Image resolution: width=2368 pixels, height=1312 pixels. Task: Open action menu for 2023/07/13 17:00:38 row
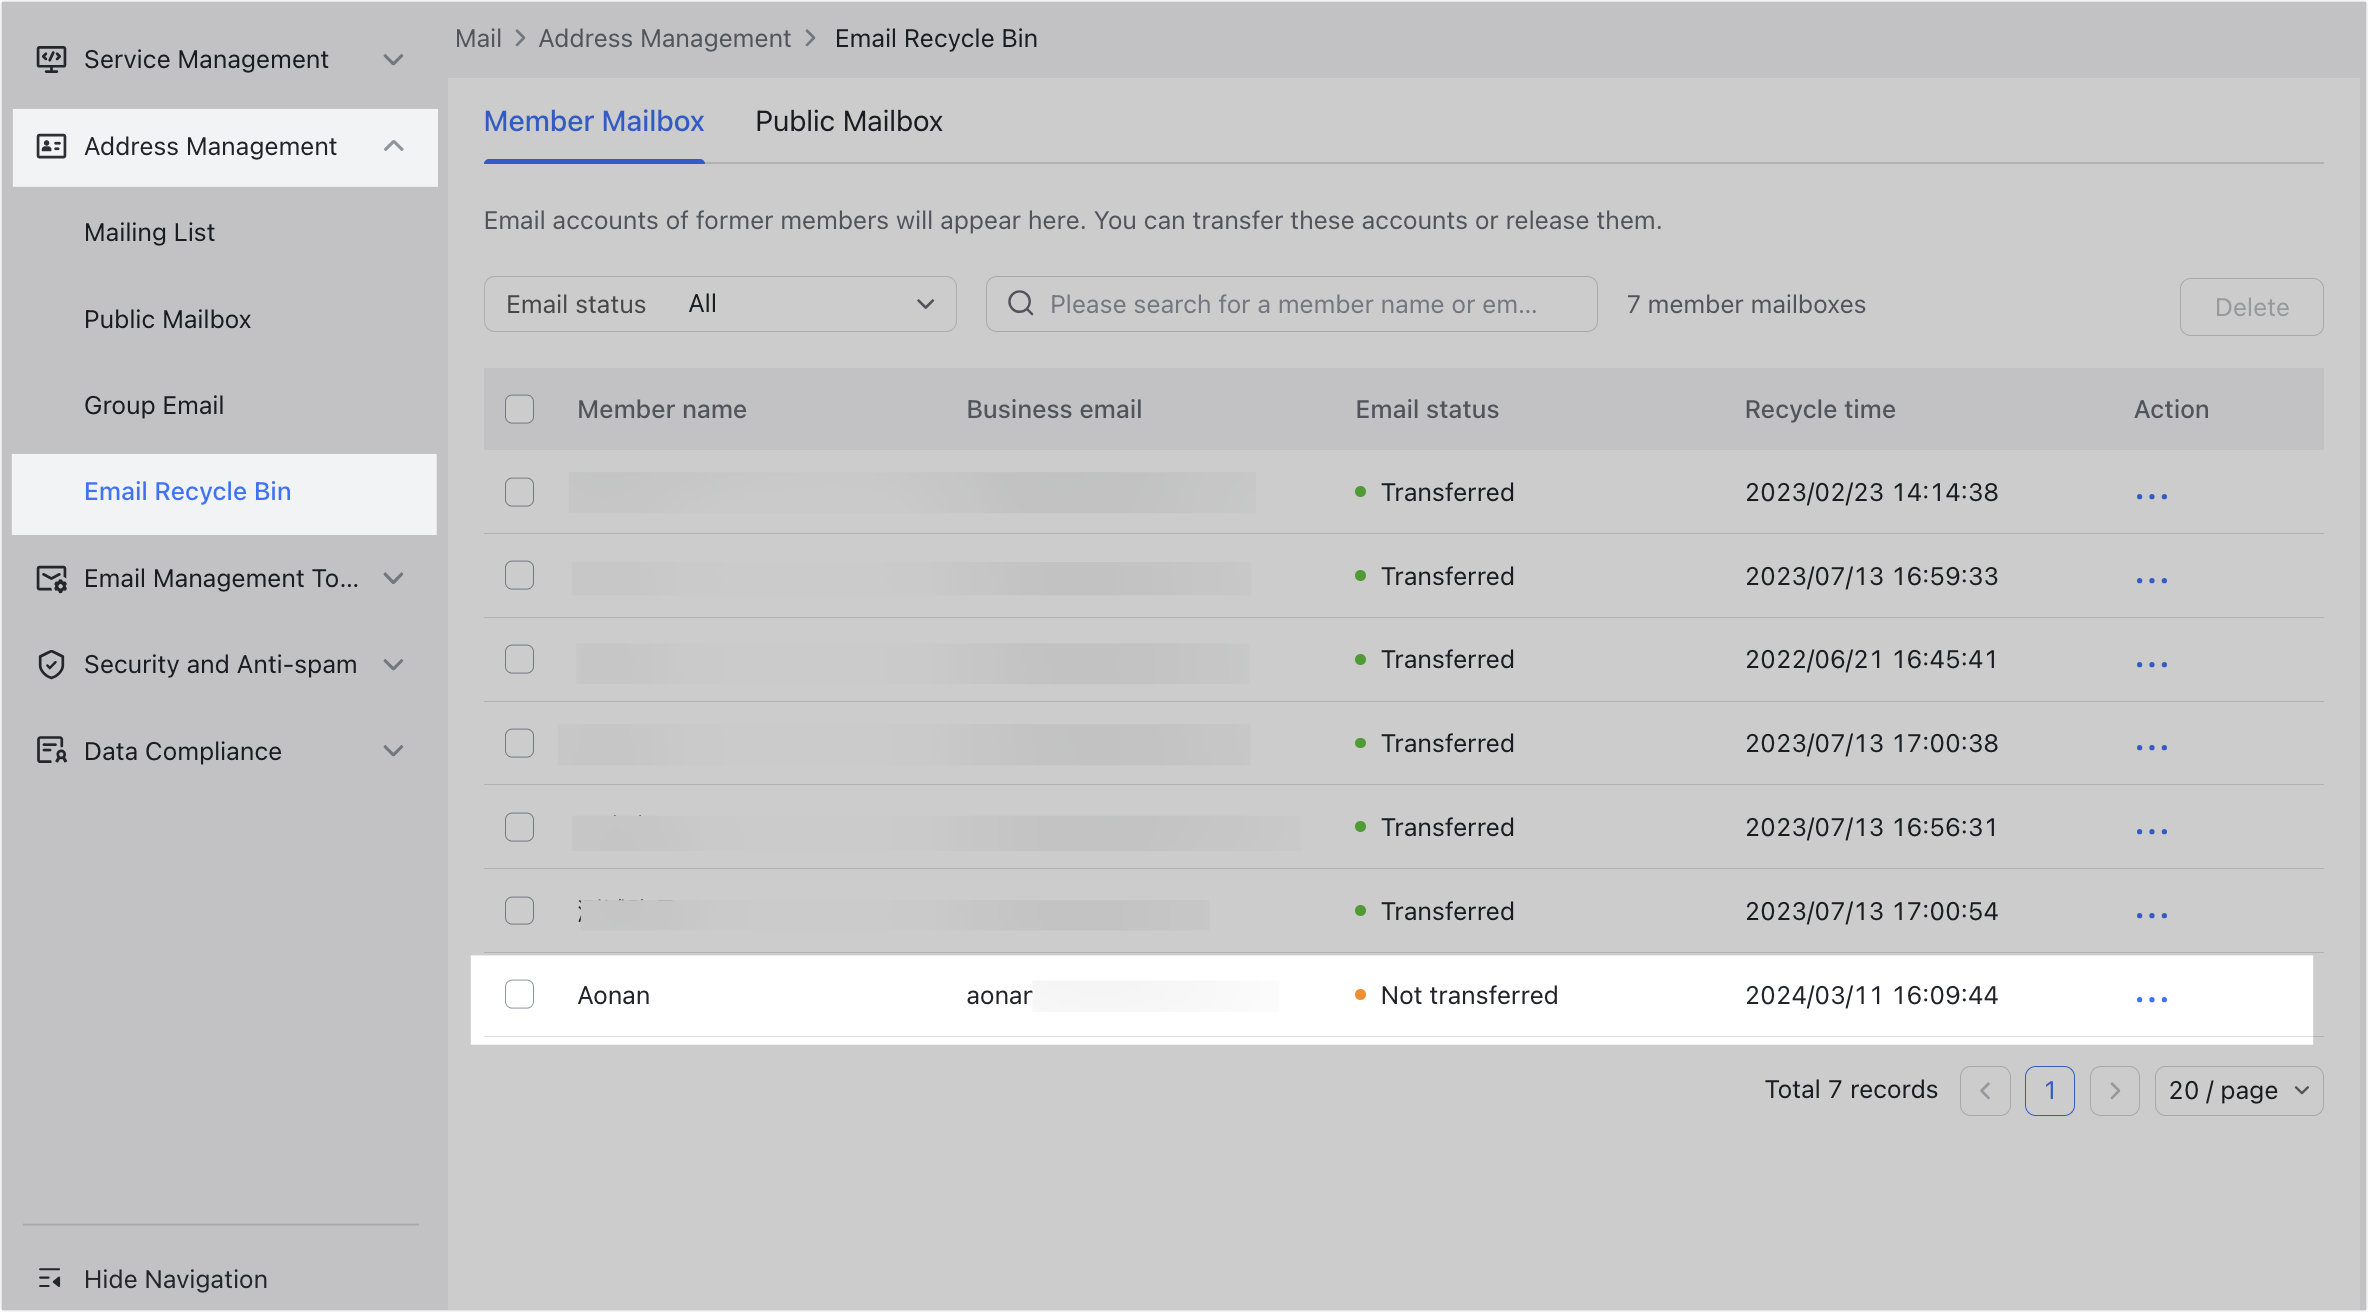click(2151, 747)
